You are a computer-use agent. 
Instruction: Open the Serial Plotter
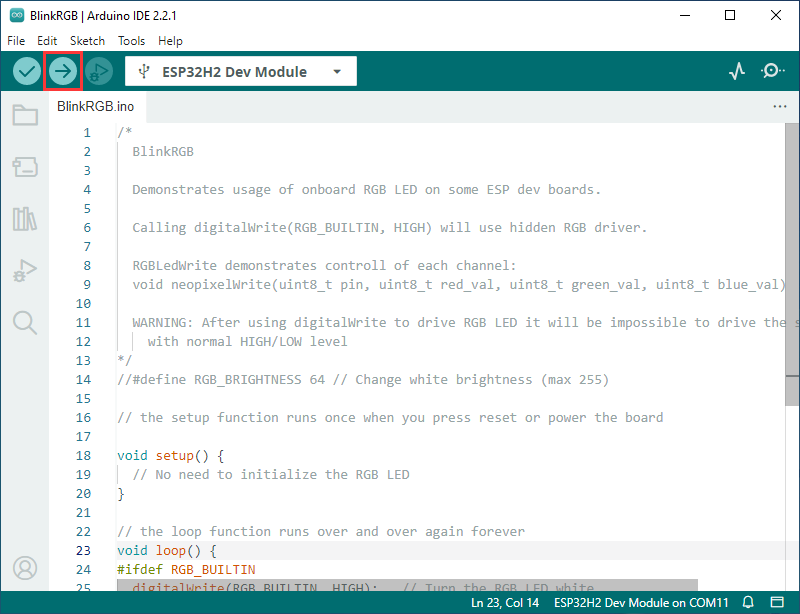(x=737, y=71)
